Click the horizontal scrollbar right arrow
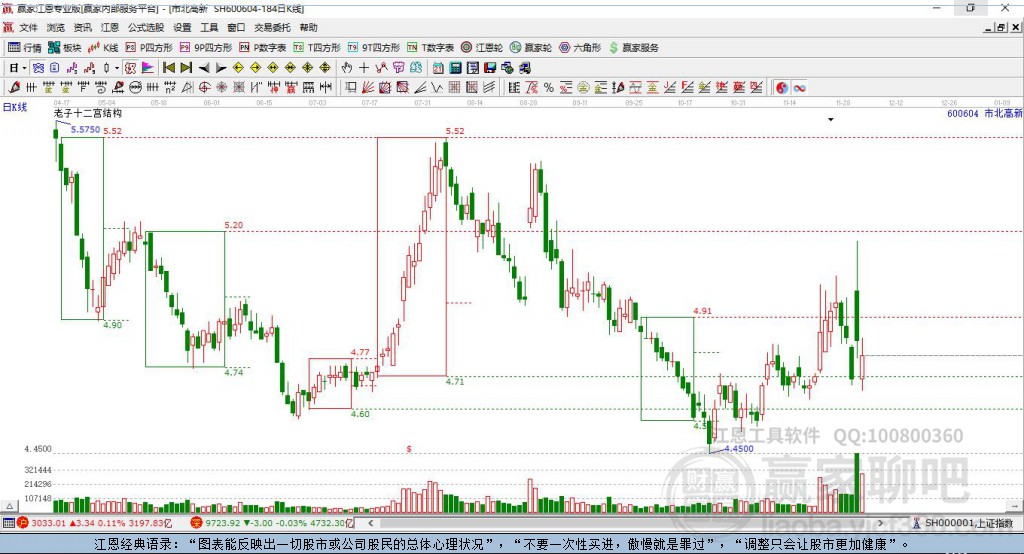 (880, 523)
